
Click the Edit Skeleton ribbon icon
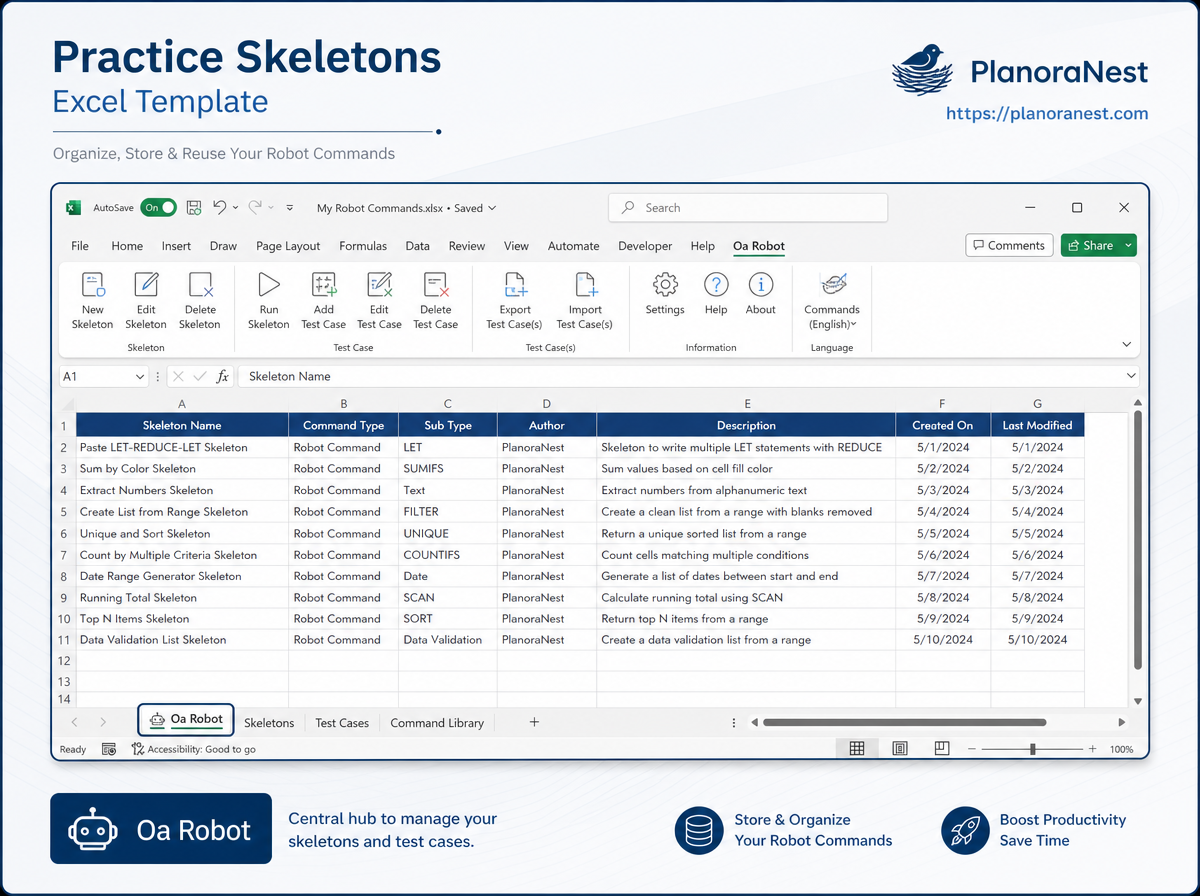[146, 286]
